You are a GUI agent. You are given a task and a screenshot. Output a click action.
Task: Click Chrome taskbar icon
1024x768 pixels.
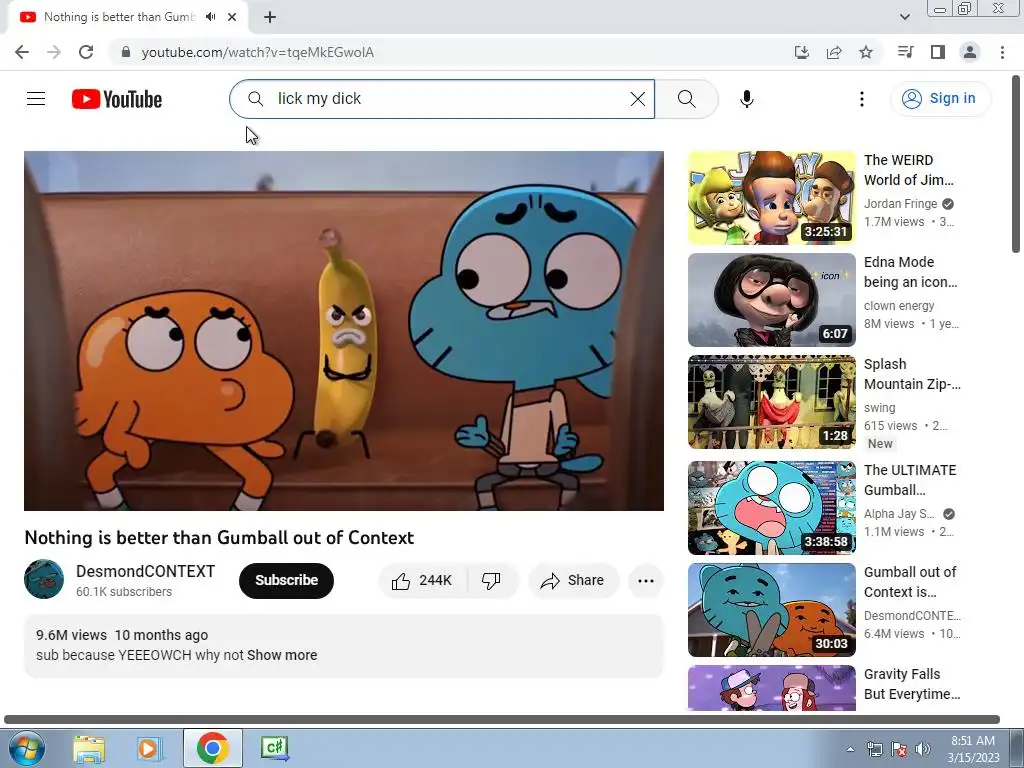pyautogui.click(x=212, y=748)
